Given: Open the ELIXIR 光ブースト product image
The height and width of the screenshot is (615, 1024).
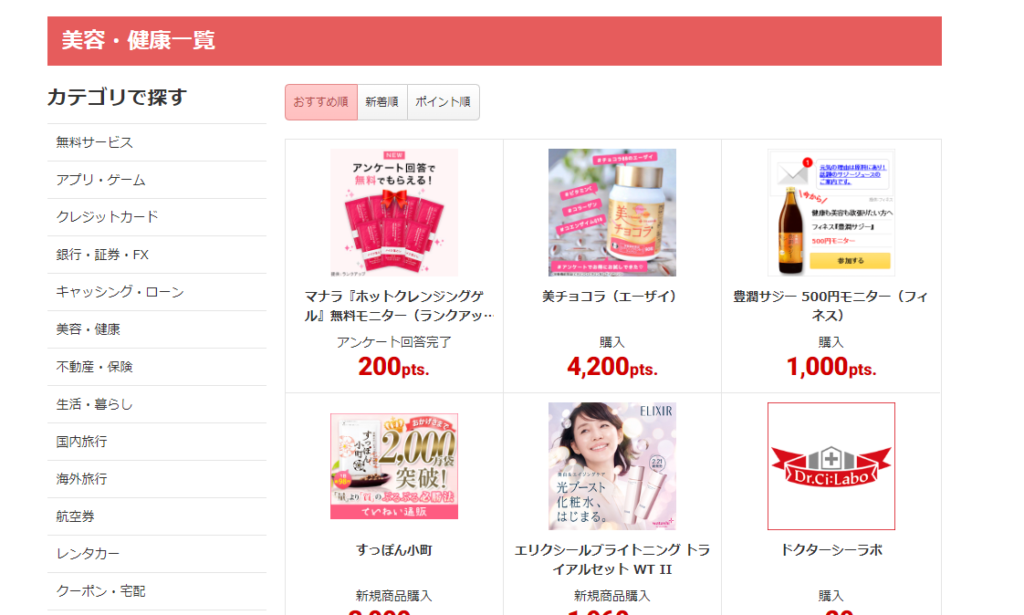Looking at the screenshot, I should pyautogui.click(x=612, y=466).
